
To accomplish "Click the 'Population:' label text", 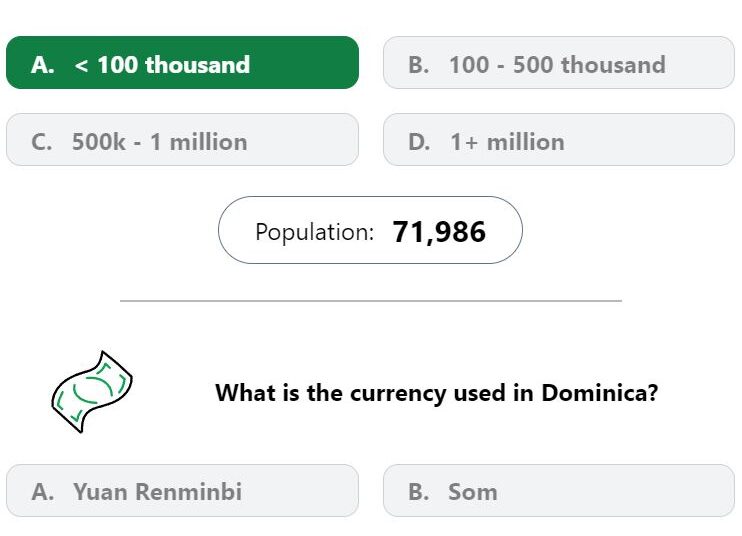I will (x=315, y=232).
